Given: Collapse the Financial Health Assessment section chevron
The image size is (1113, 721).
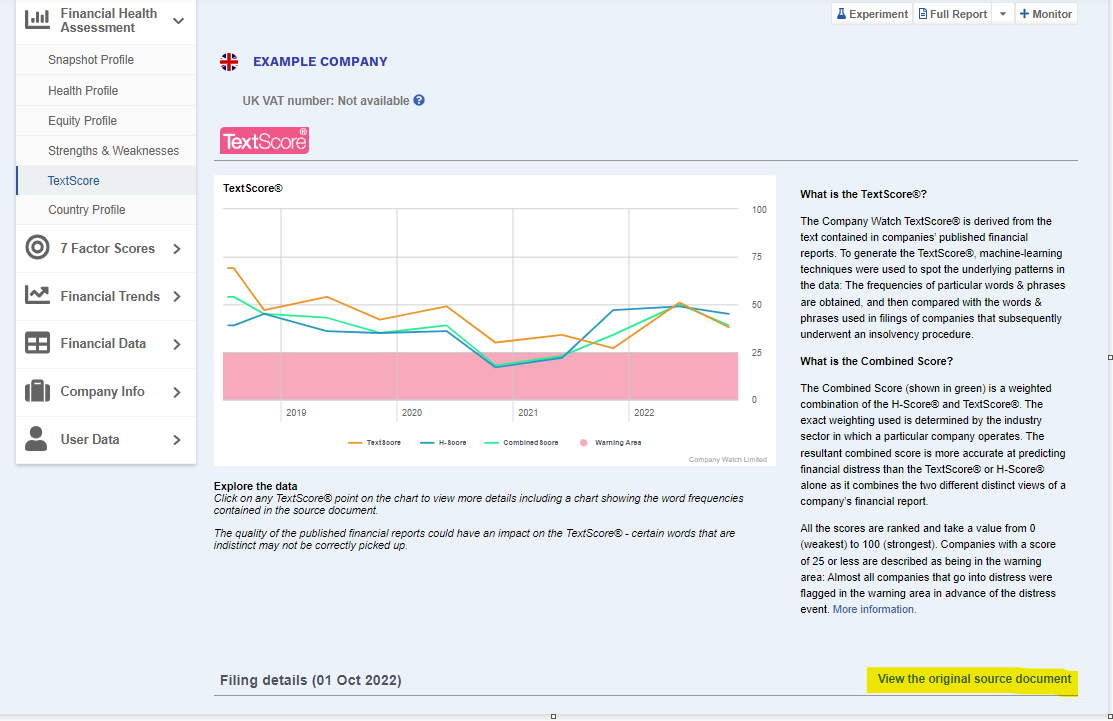Looking at the screenshot, I should pyautogui.click(x=178, y=21).
